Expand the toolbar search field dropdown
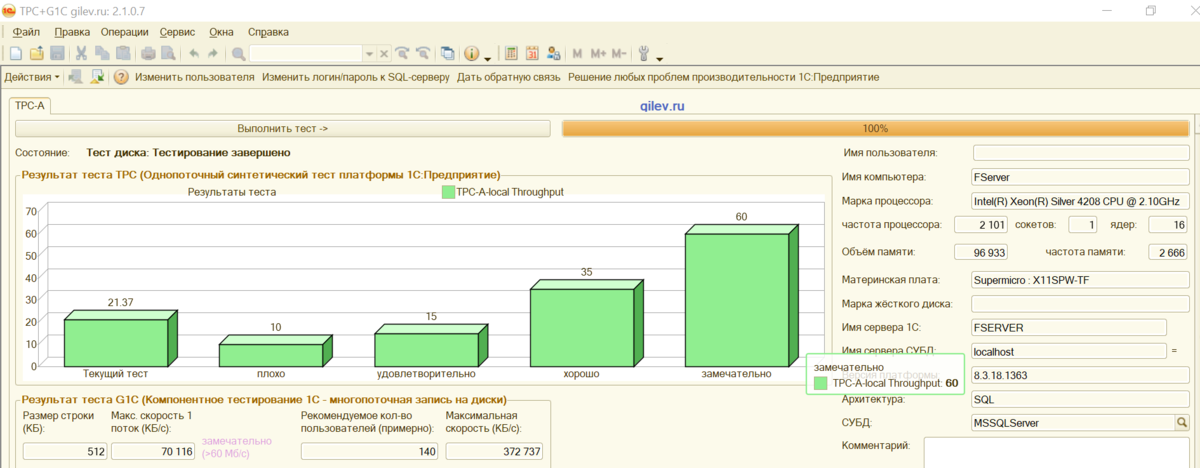The height and width of the screenshot is (468, 1200). tap(369, 53)
